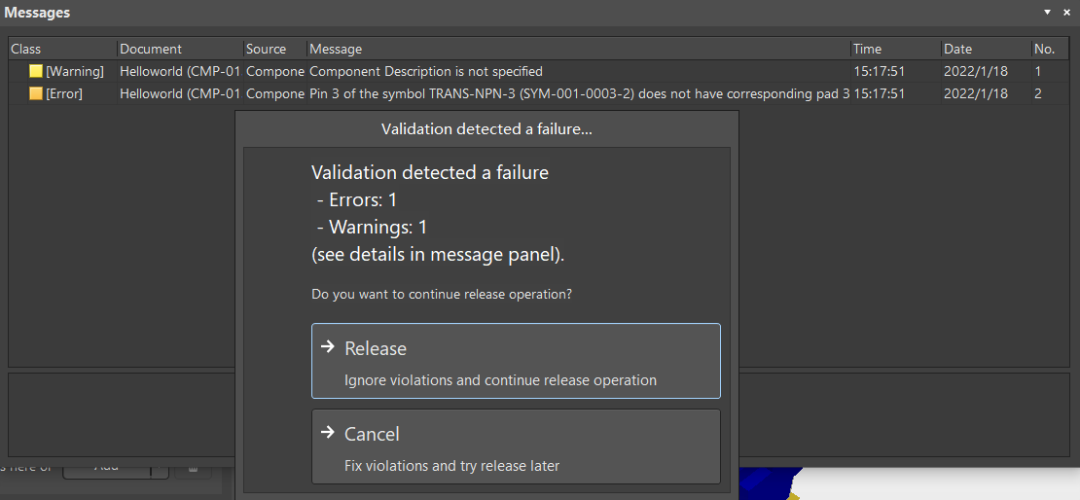Choose Release to ignore violations and continue
This screenshot has width=1080, height=500.
516,361
